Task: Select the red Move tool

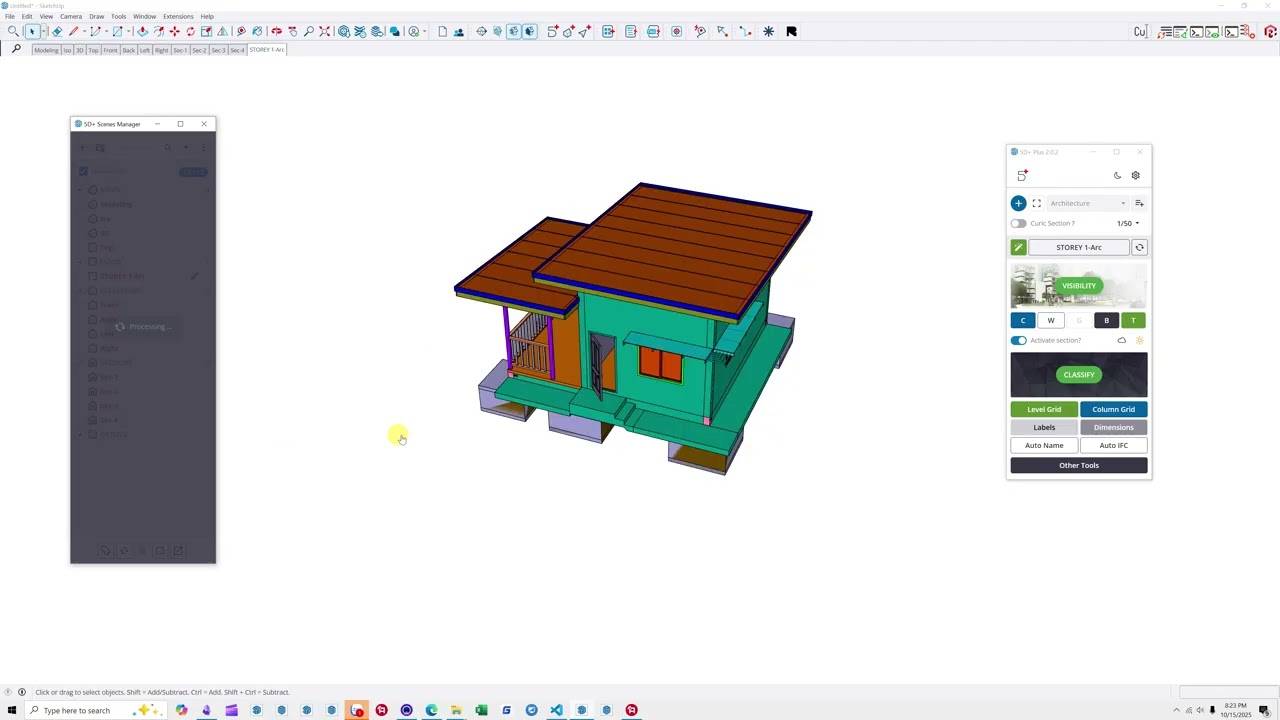Action: pos(174,31)
